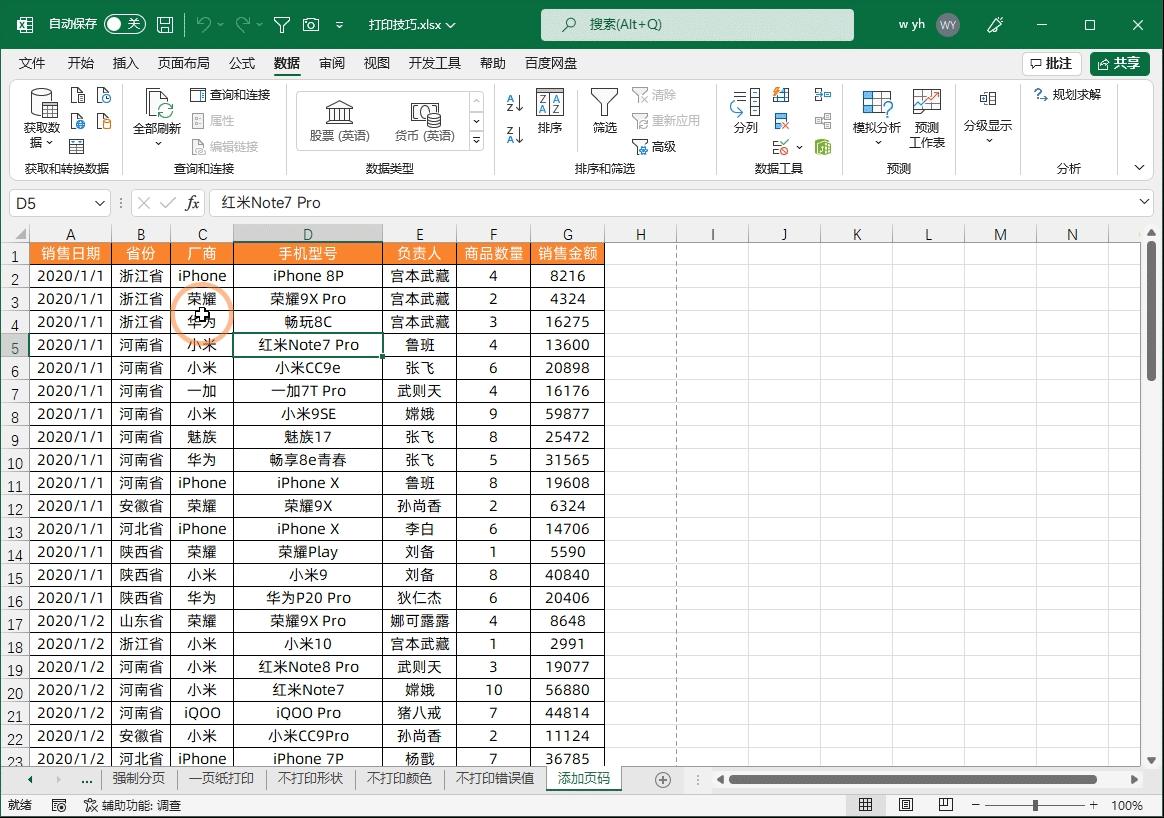Click the 批注 (Comments) button
This screenshot has height=818, width=1164.
1050,63
